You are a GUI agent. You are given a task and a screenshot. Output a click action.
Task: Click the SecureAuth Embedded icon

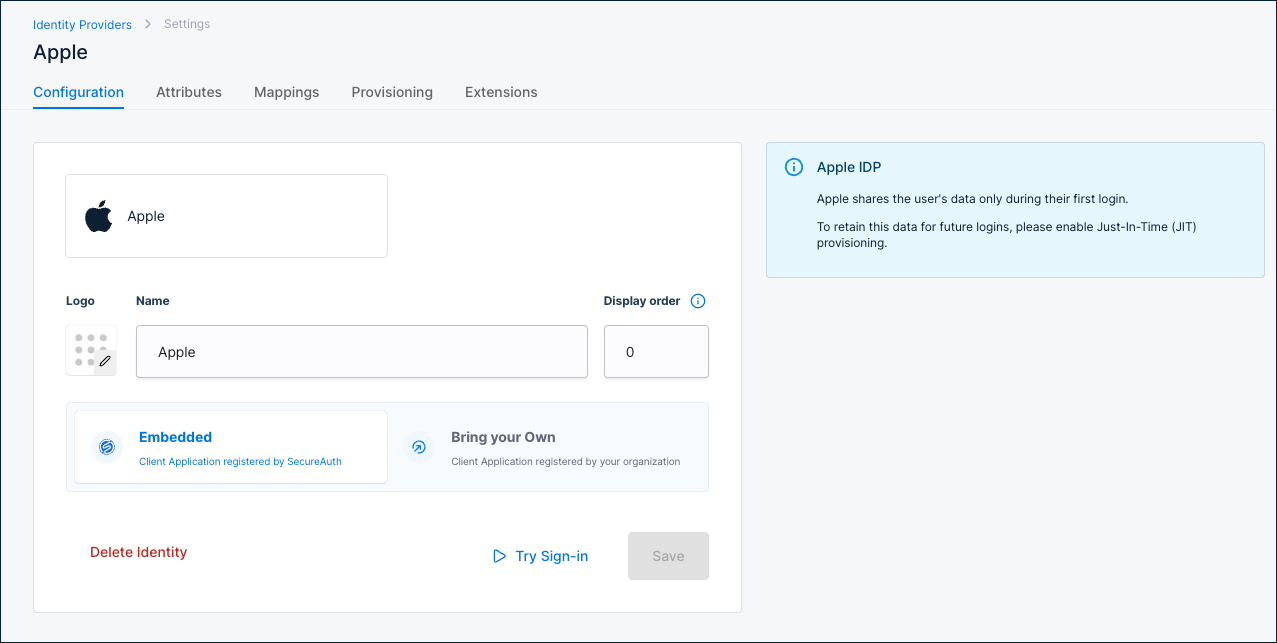pos(106,447)
